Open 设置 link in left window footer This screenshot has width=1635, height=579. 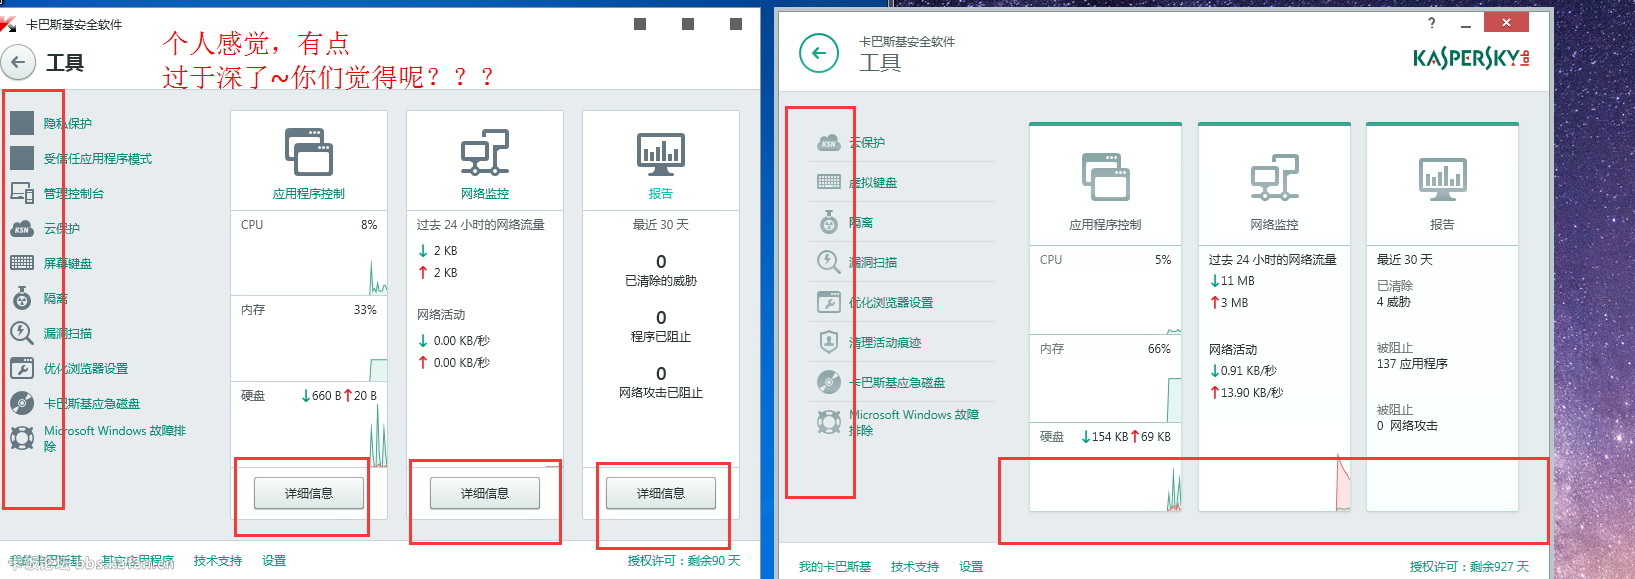tap(274, 561)
